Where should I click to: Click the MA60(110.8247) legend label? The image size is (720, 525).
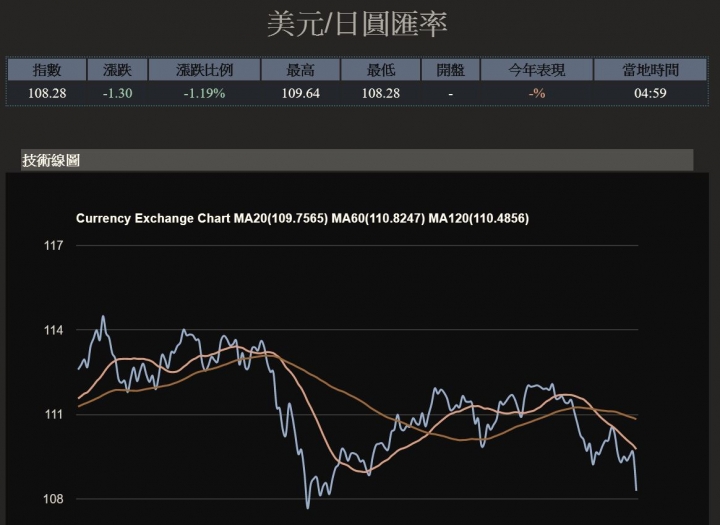378,218
